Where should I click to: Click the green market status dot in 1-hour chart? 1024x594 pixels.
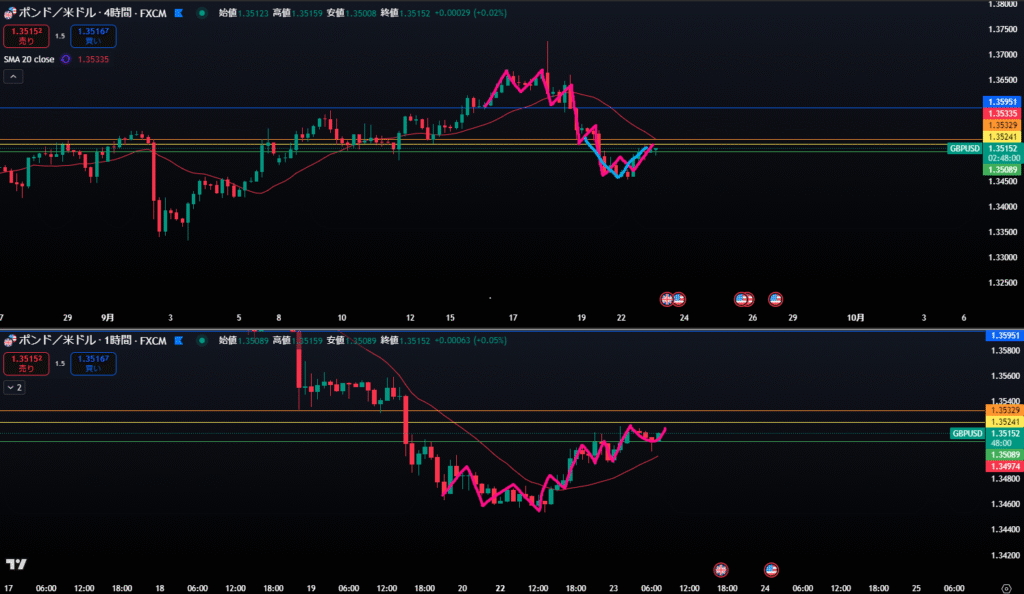click(x=203, y=340)
